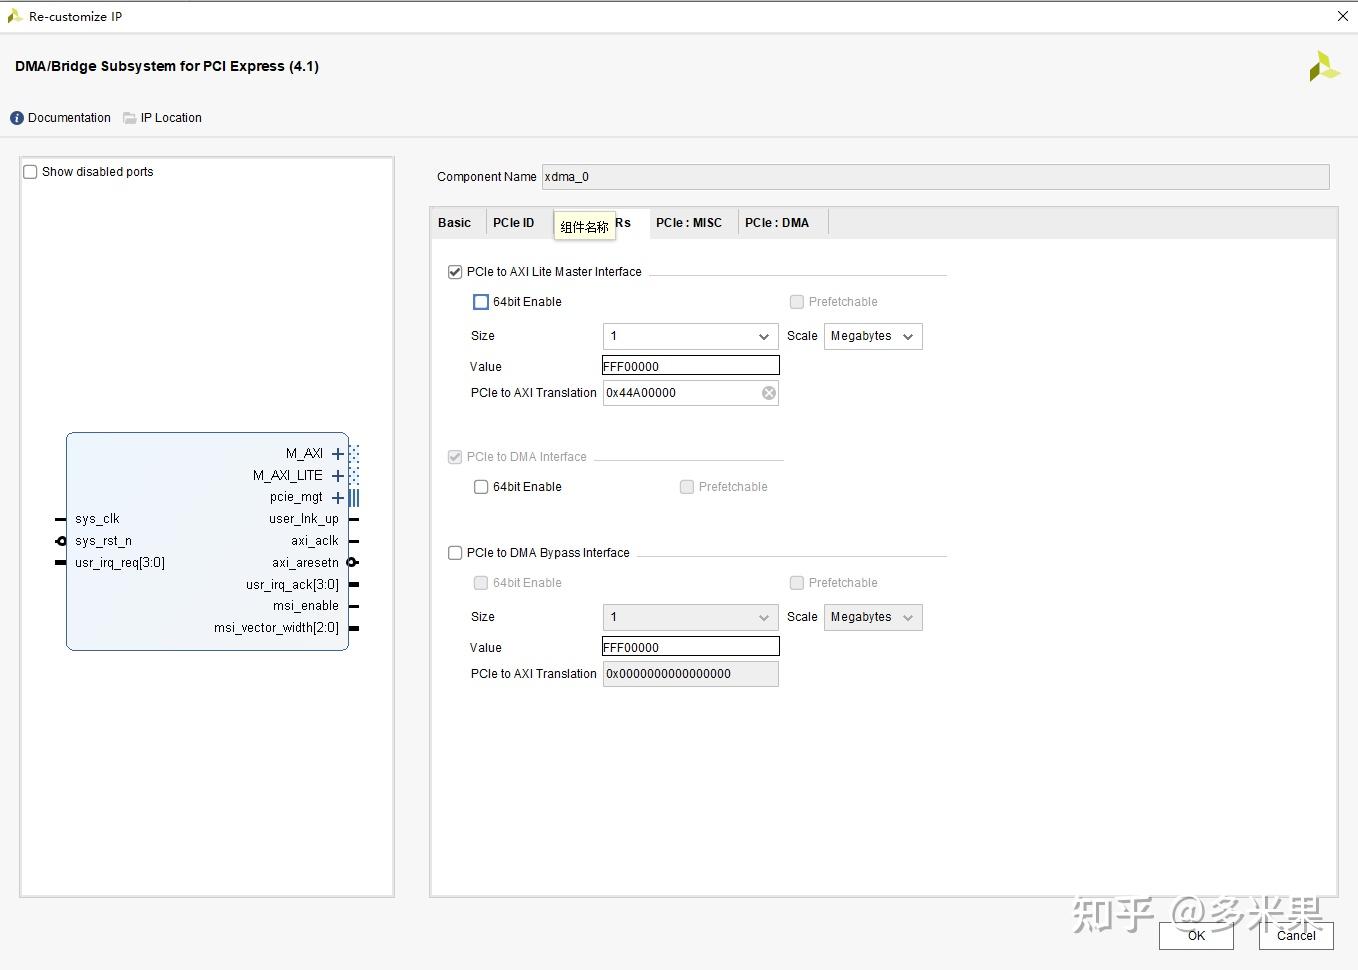Enable 64bit Enable for the AXI Lite interface
The image size is (1358, 970).
(481, 301)
